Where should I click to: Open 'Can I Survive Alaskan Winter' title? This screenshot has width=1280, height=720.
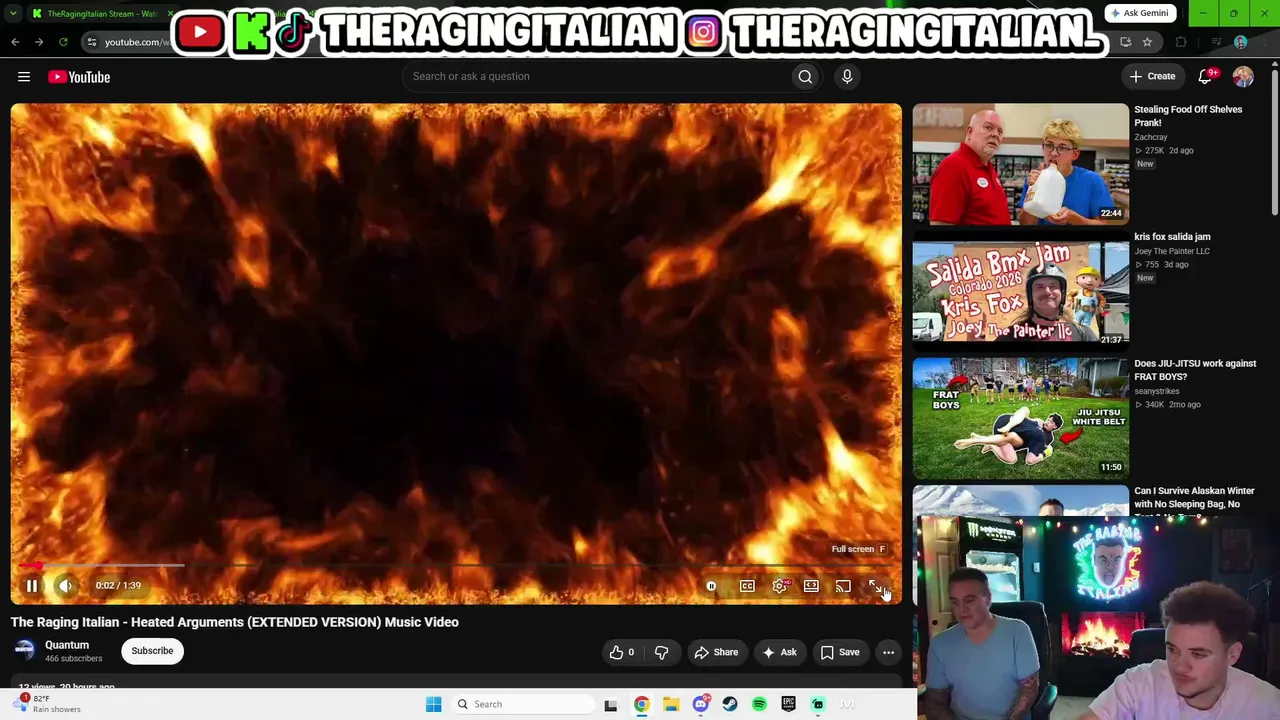[x=1194, y=497]
